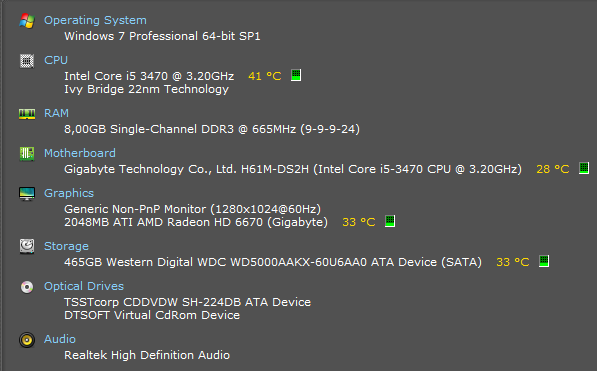Open the Audio section heading
Screen dimensions: 597x371
tap(60, 339)
